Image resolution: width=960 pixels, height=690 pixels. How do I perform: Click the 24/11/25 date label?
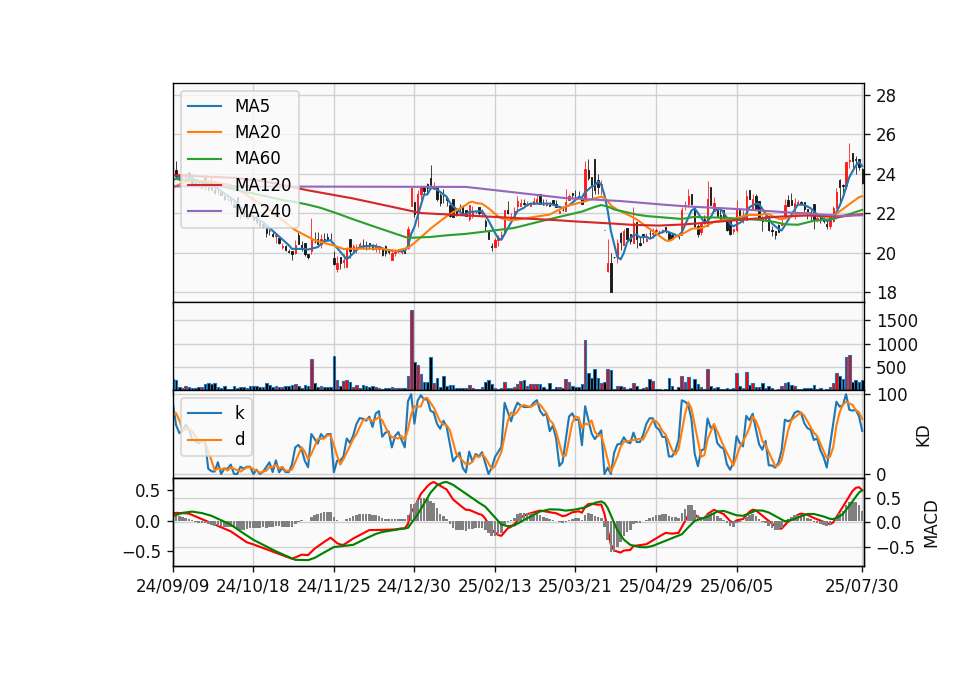coord(334,586)
